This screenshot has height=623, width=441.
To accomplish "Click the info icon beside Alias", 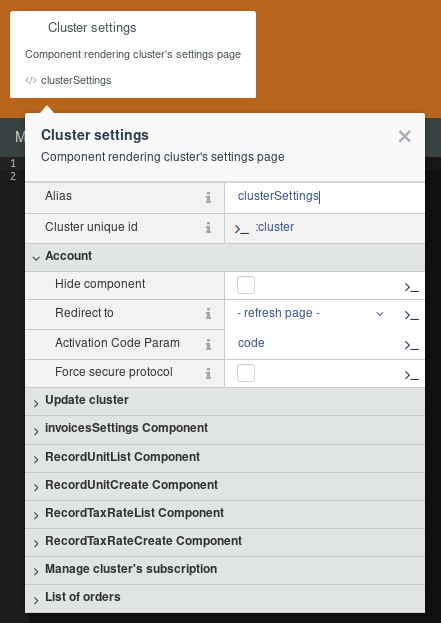I will (x=208, y=197).
